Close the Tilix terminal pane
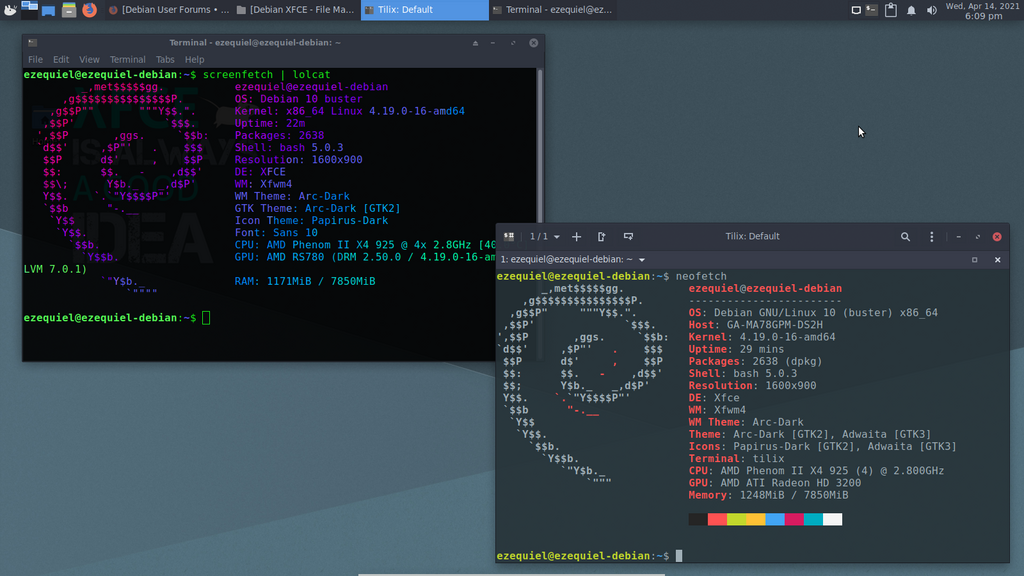This screenshot has height=576, width=1024. click(997, 260)
